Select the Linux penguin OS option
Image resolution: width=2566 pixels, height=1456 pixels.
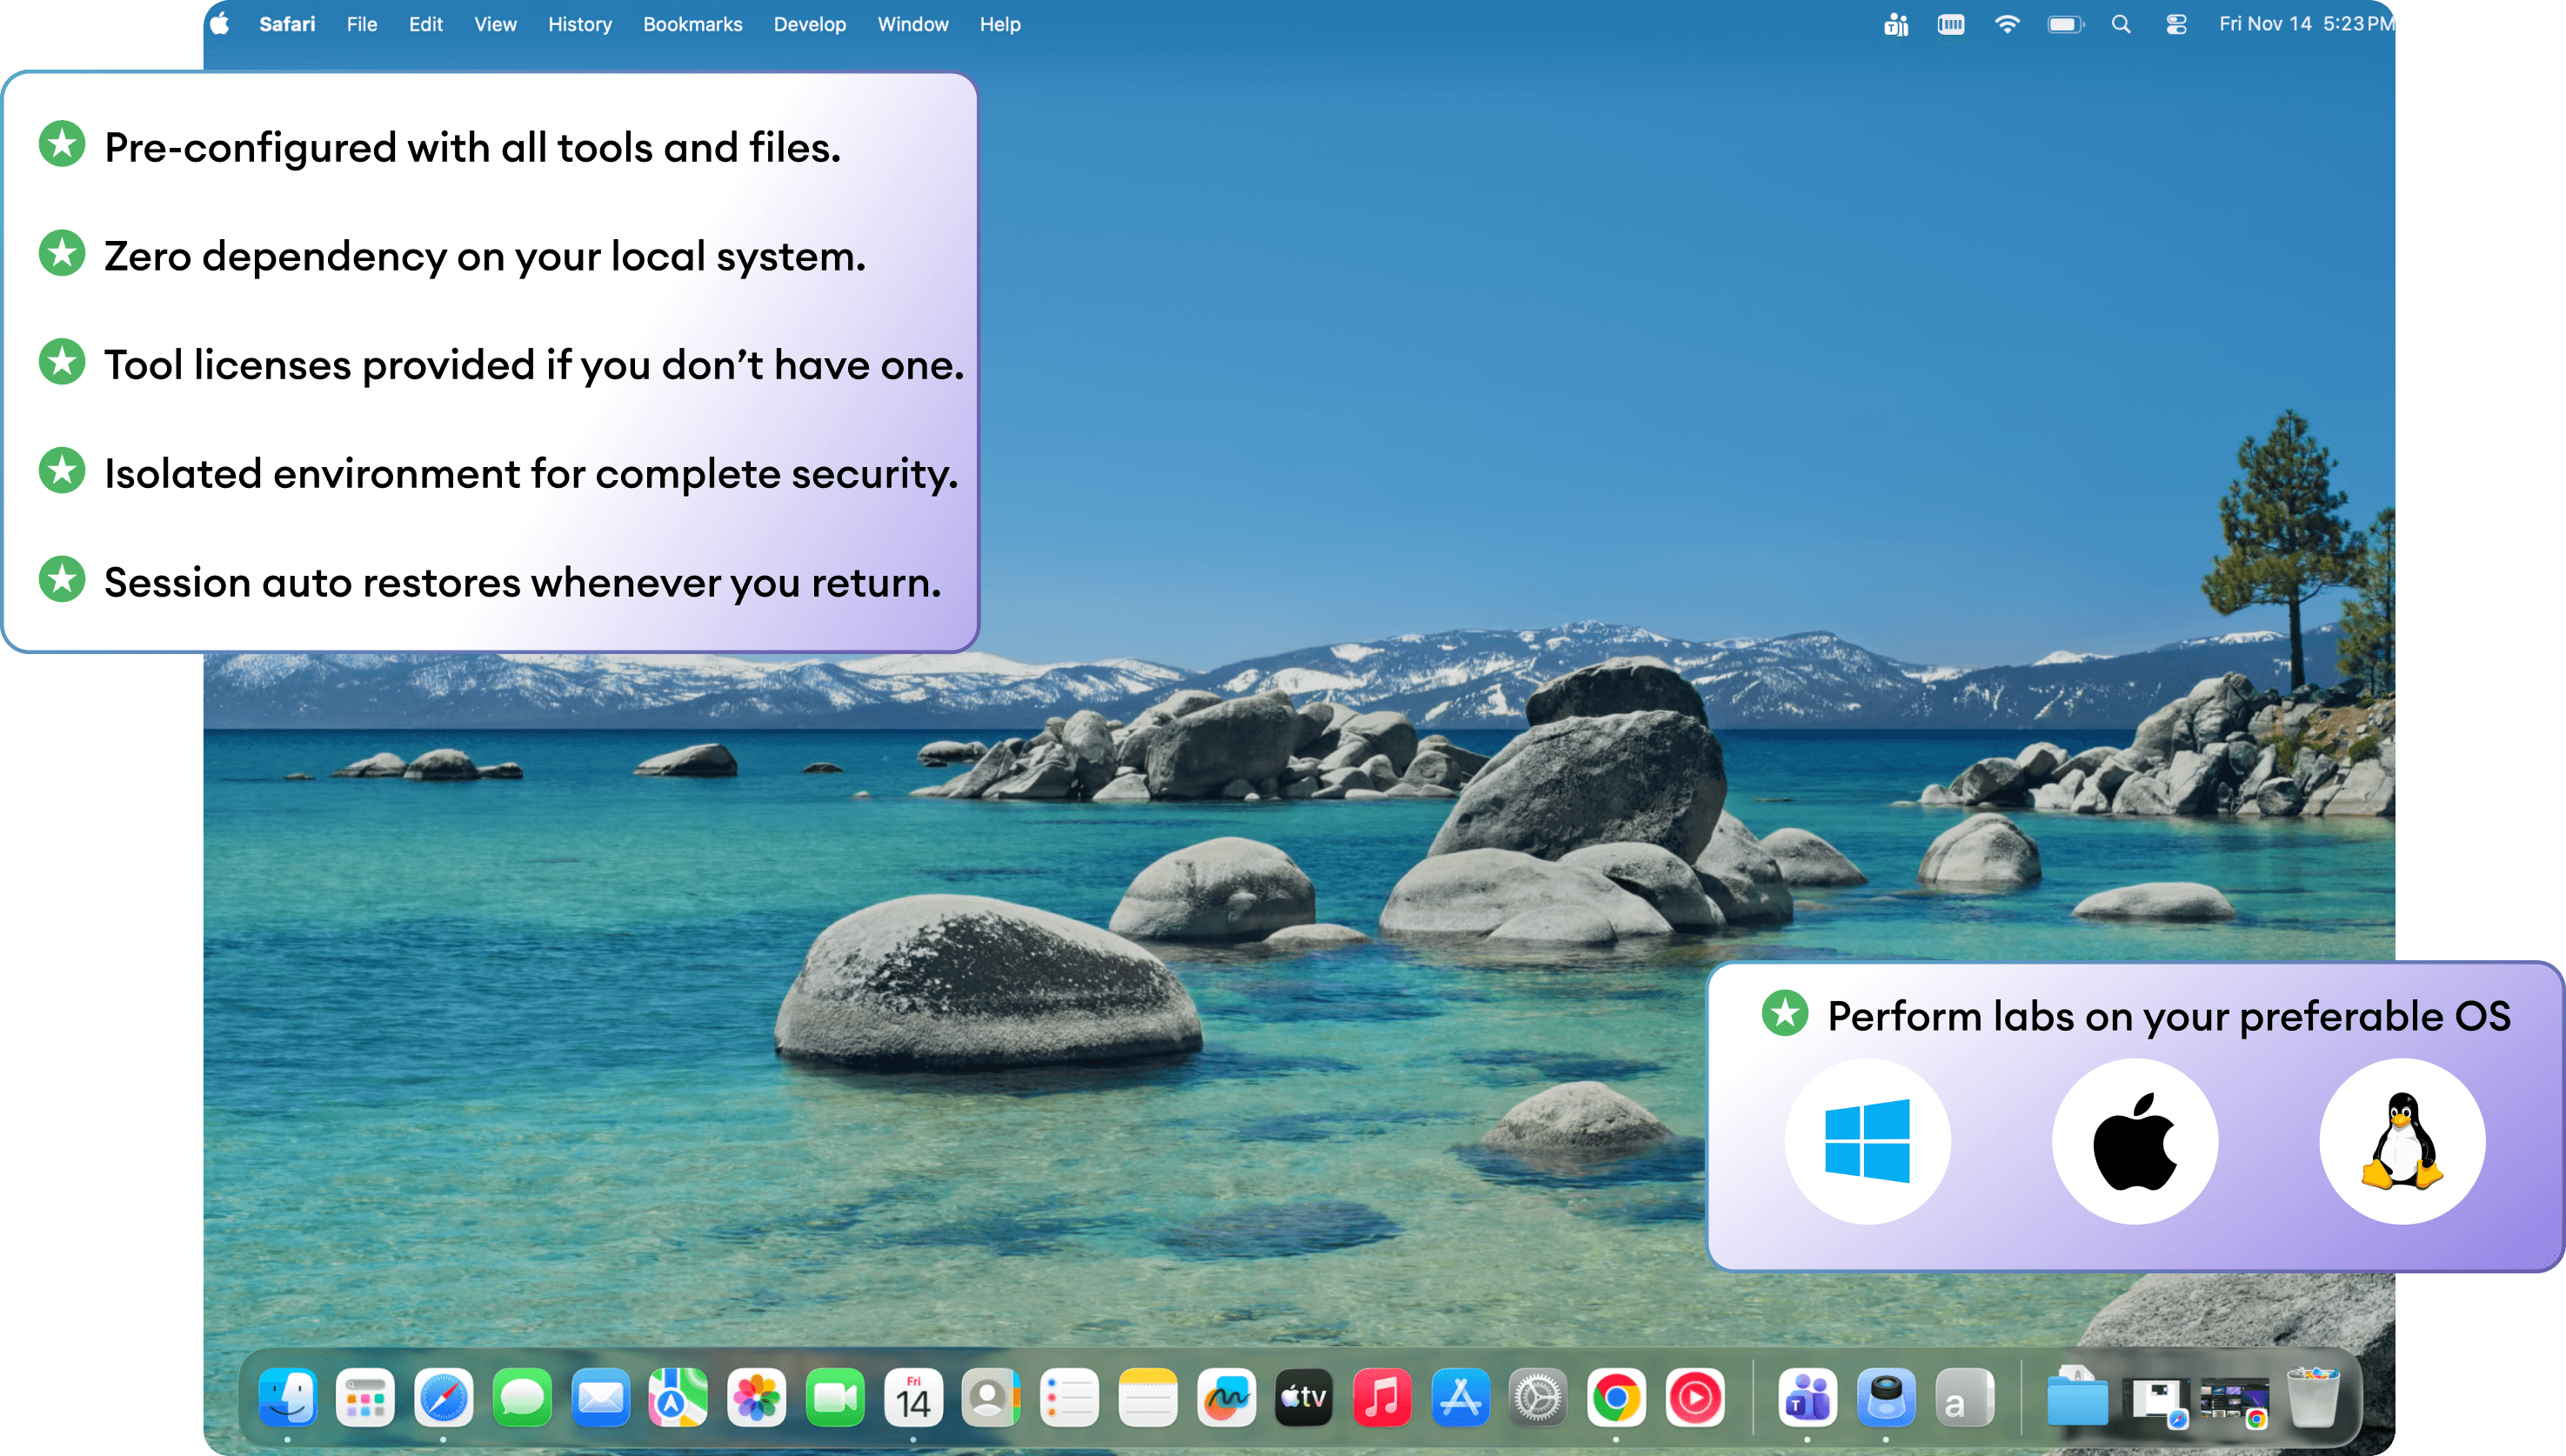(2402, 1141)
